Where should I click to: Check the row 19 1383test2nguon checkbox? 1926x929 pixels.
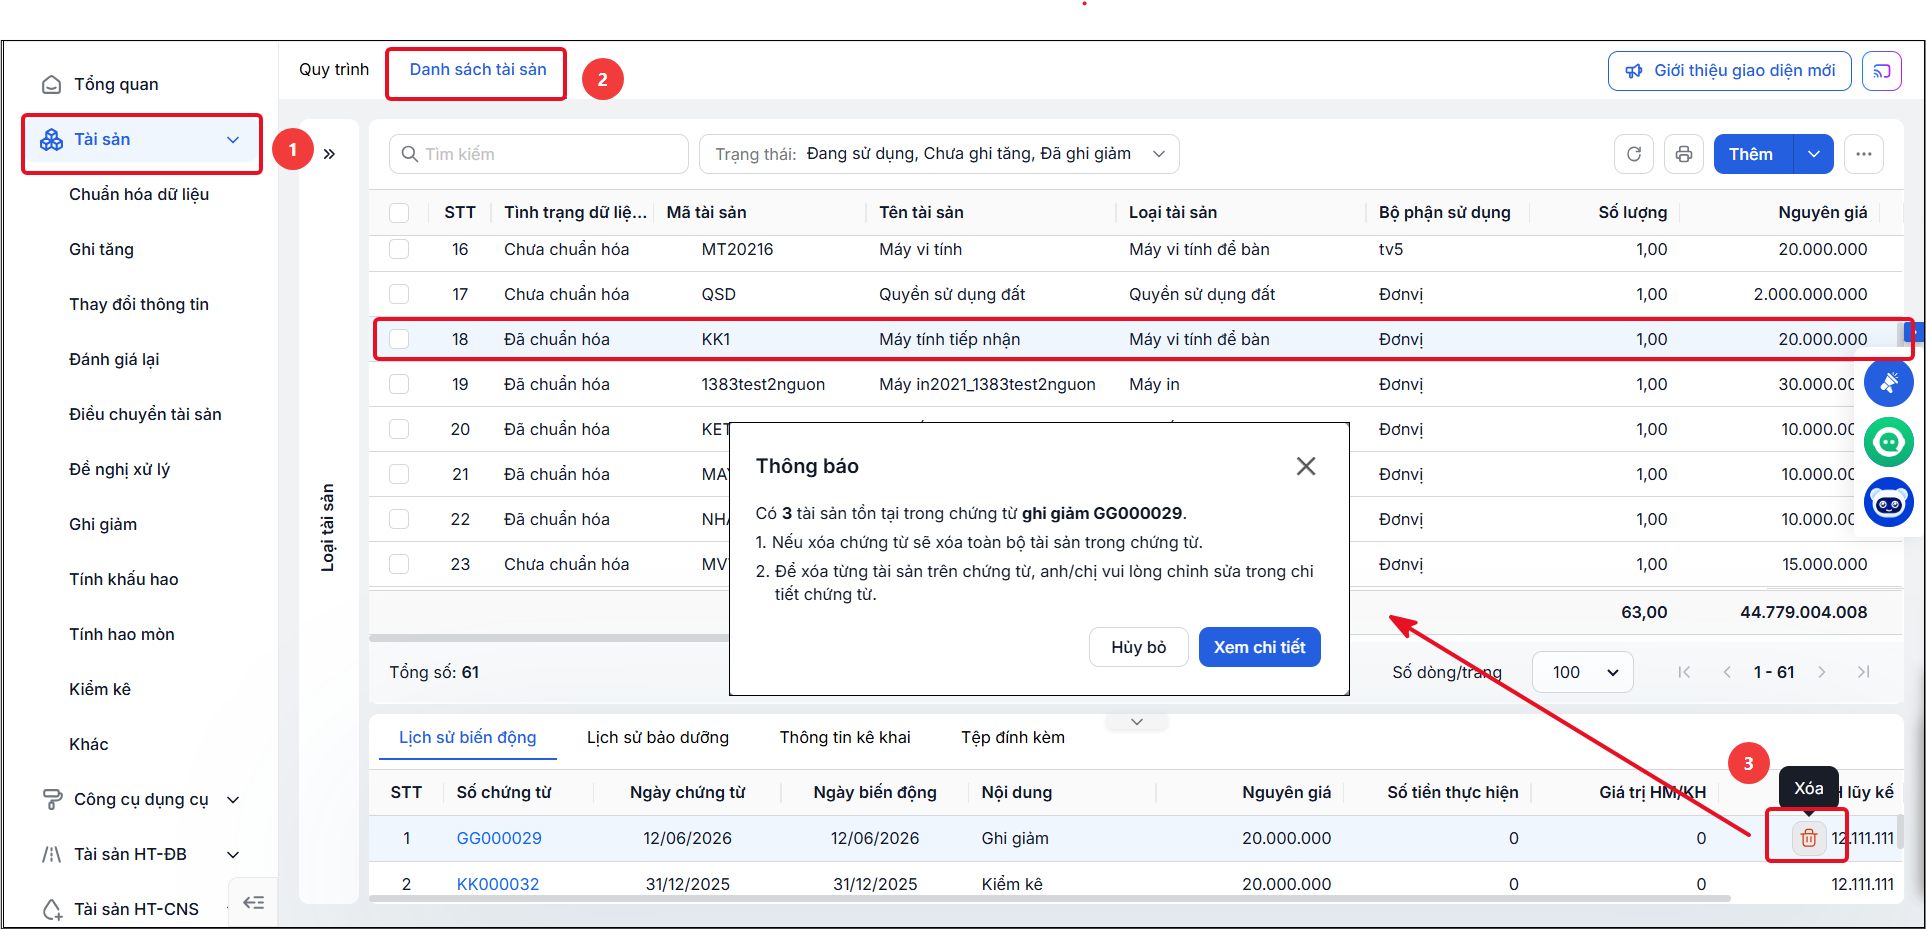pos(399,384)
